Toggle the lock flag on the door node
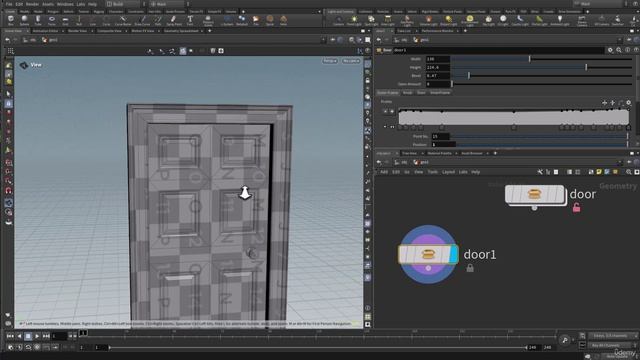 (x=576, y=208)
